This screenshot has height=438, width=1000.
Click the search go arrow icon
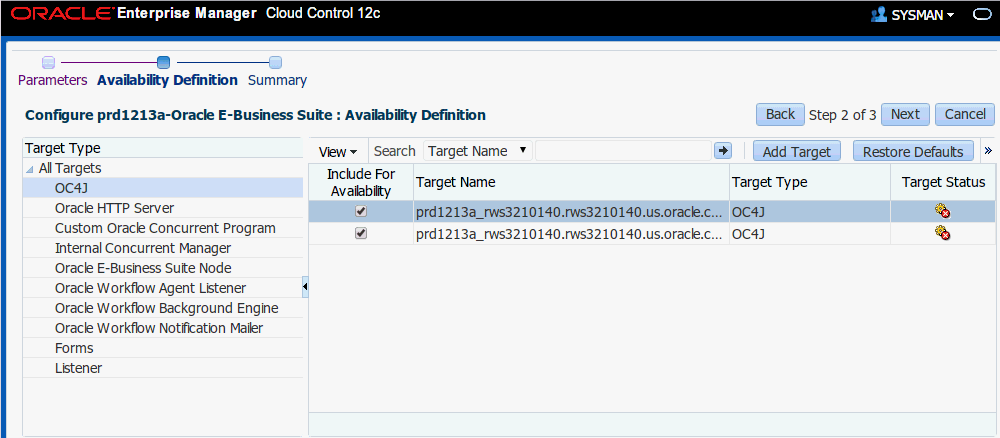tap(723, 151)
